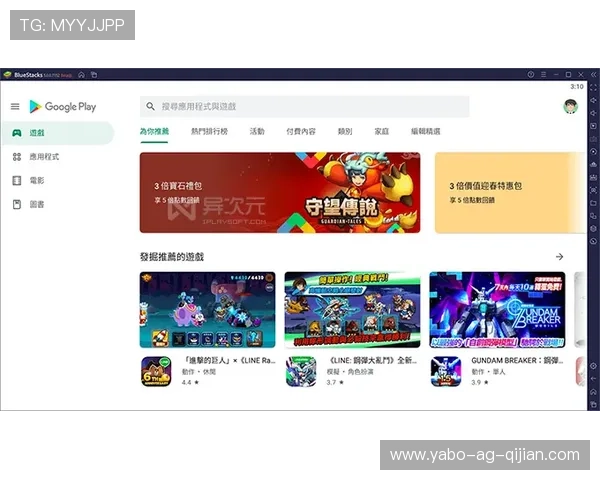600x480 pixels.
Task: Toggle fullscreen from BlueStacks side toolbar
Action: (593, 88)
